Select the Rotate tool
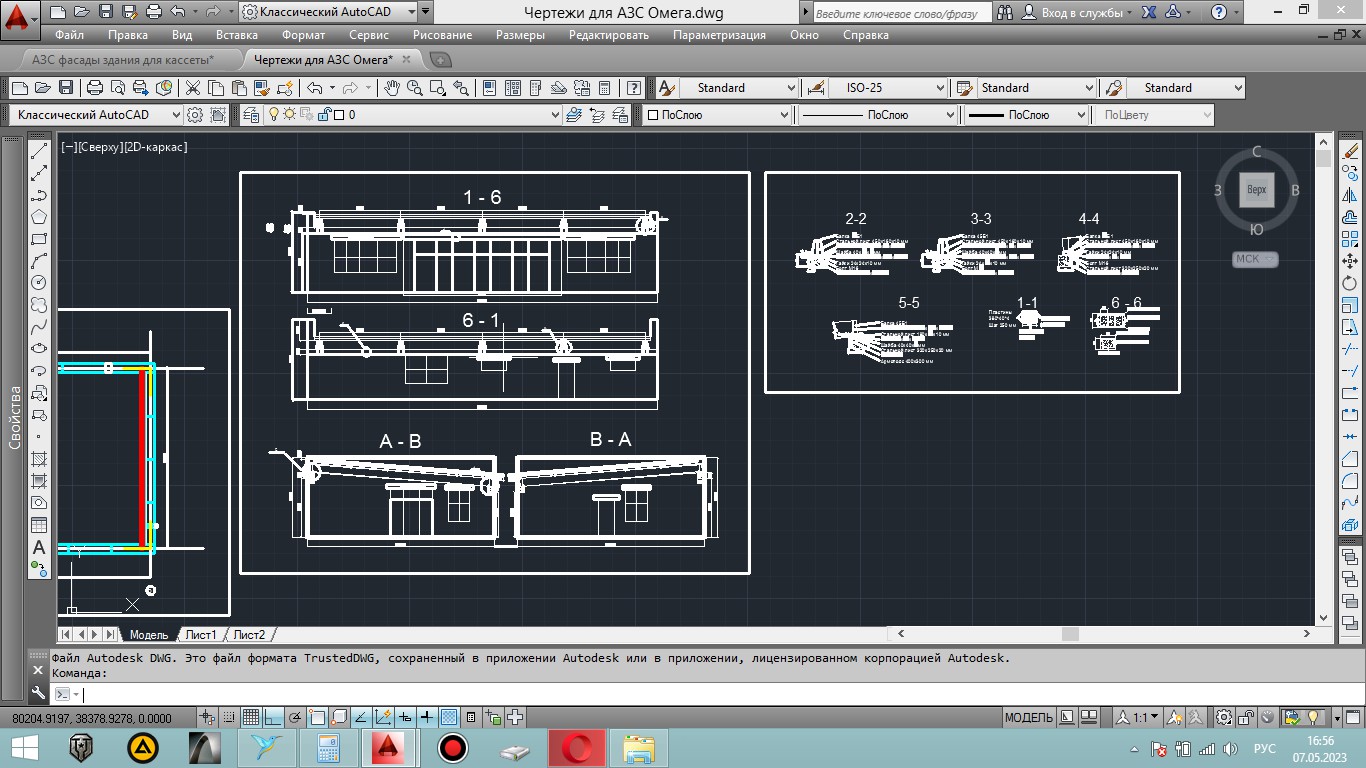Viewport: 1366px width, 768px height. (1350, 283)
